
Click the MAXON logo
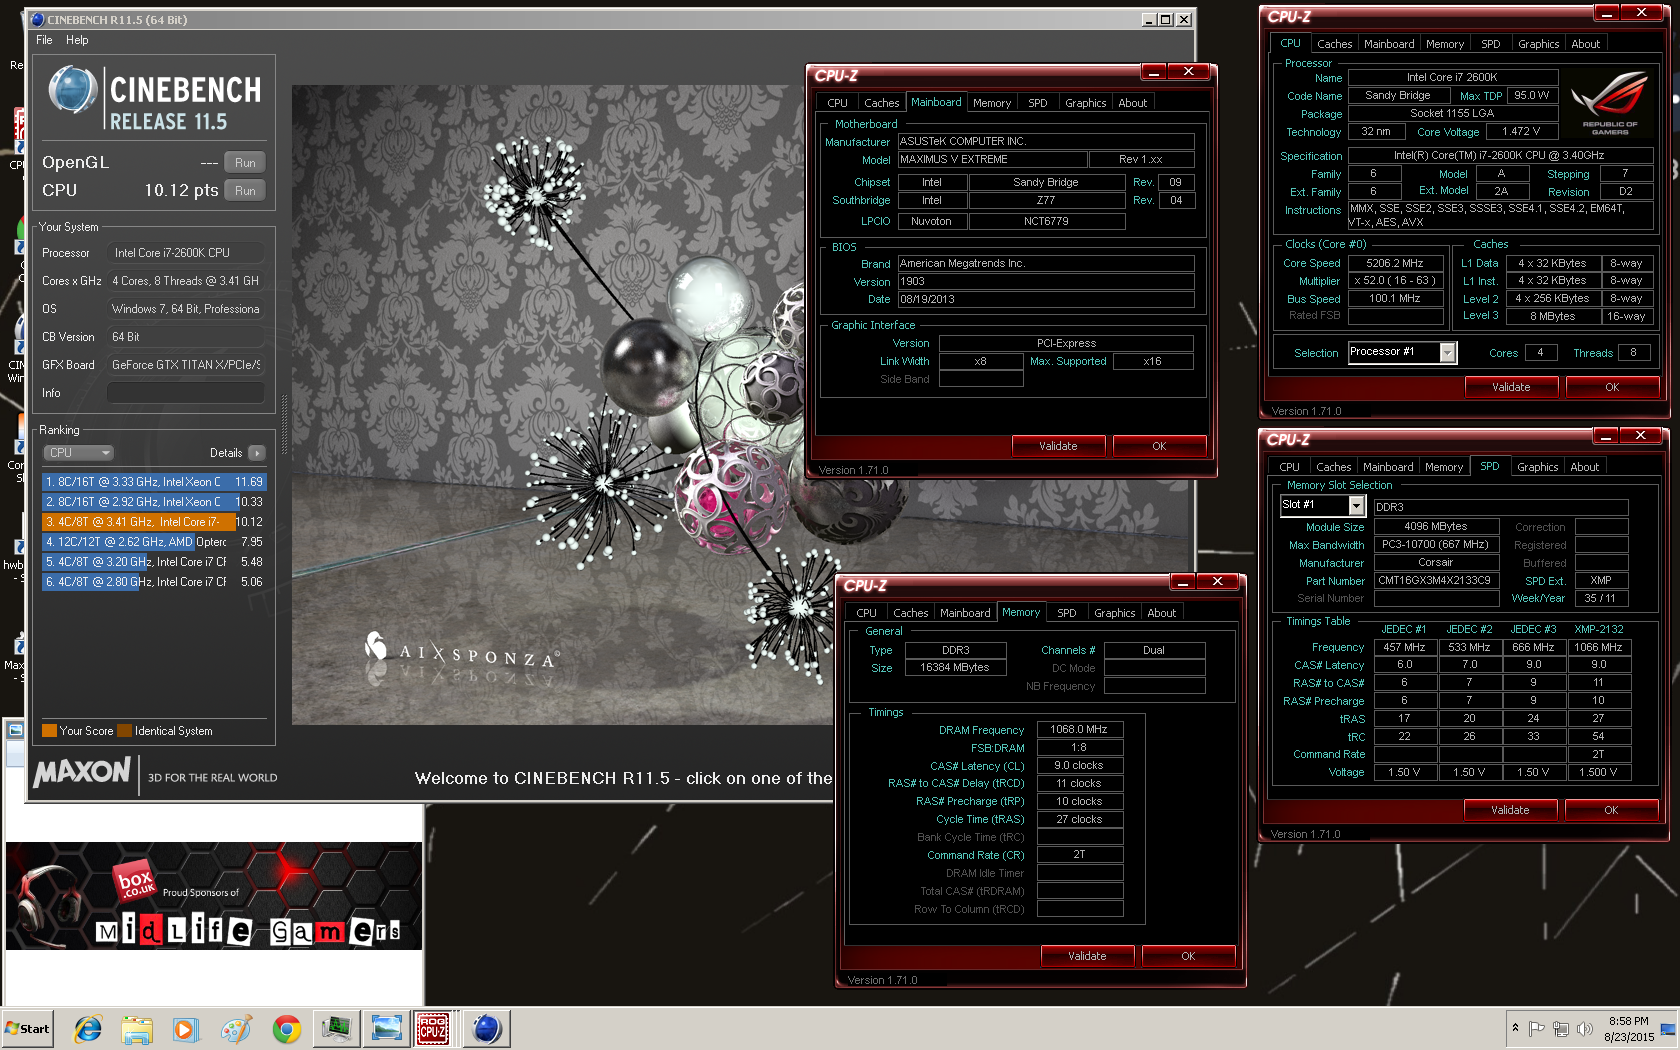(82, 773)
